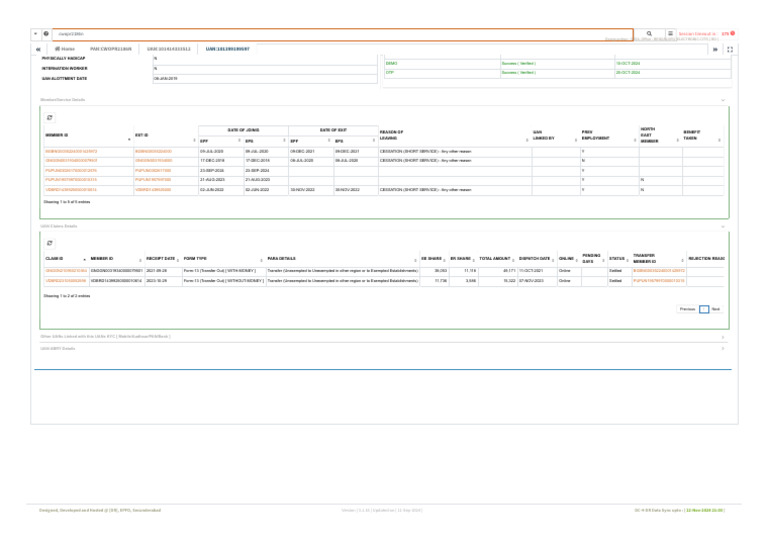Sort service table by Member ID column
Image resolution: width=768 pixels, height=543 pixels.
(88, 136)
